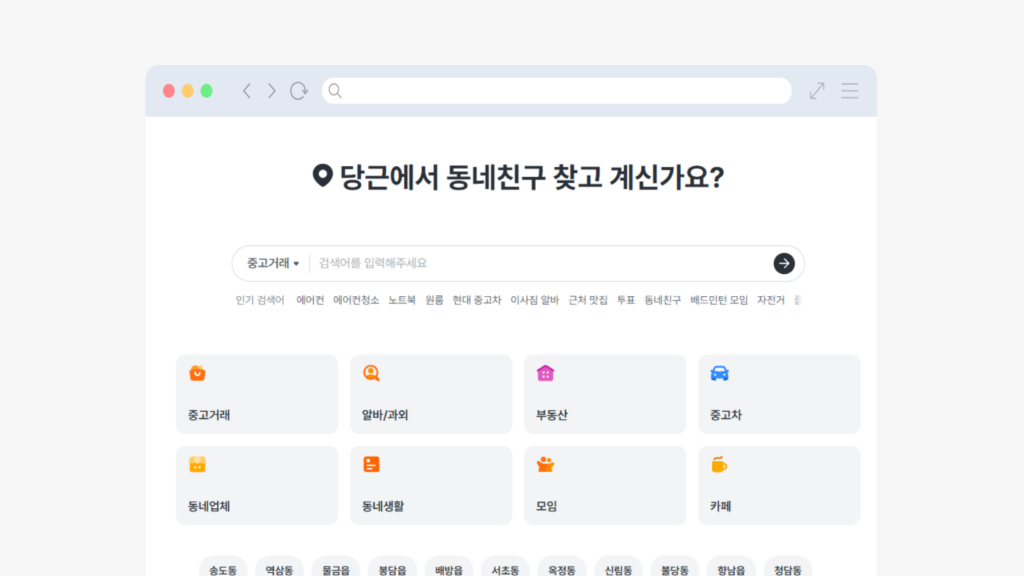Screen dimensions: 1024x576
Task: Click the expand fullscreen arrow icon
Action: coord(817,91)
